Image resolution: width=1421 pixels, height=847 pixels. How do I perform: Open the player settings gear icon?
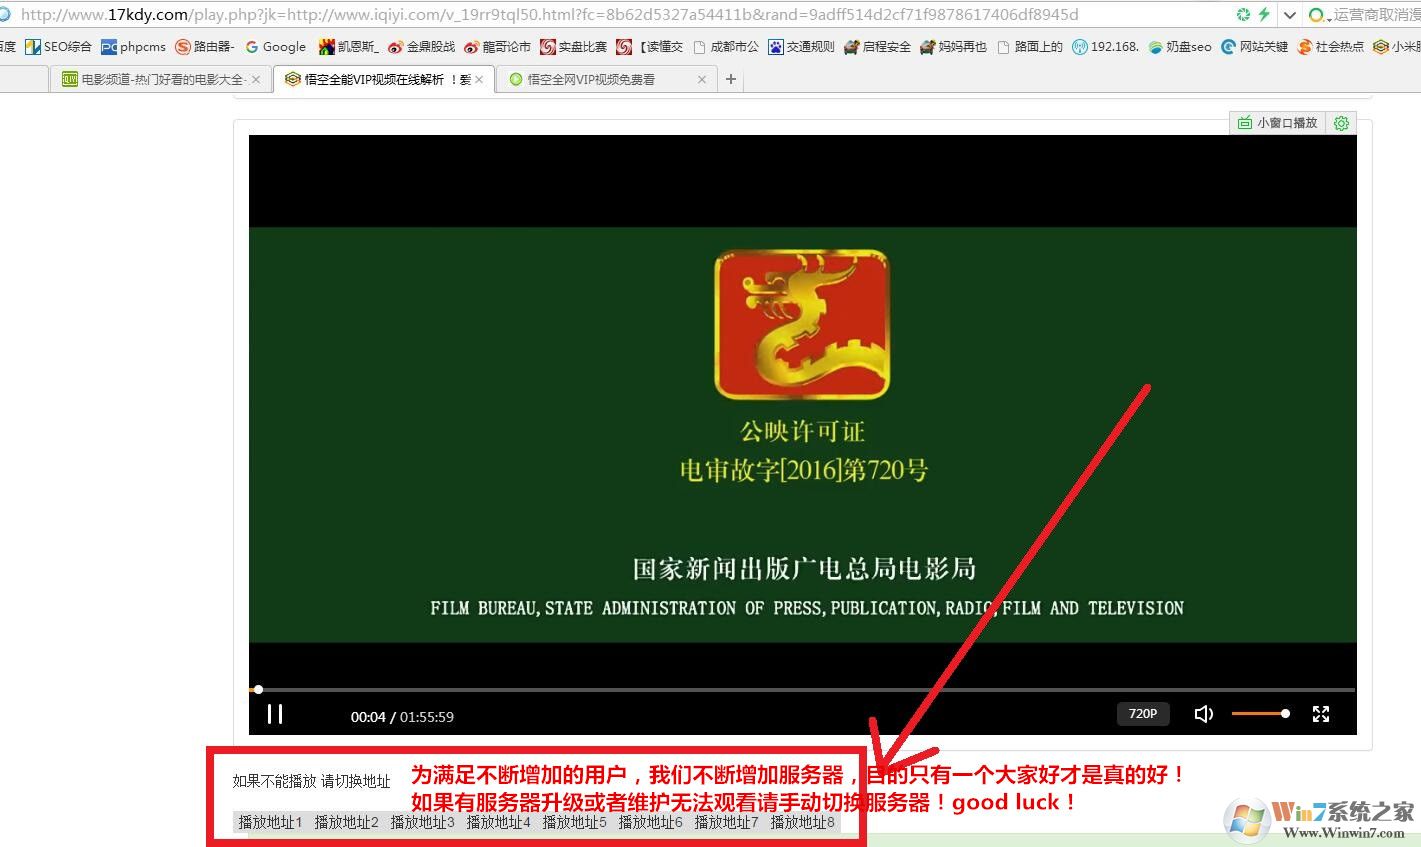1341,123
